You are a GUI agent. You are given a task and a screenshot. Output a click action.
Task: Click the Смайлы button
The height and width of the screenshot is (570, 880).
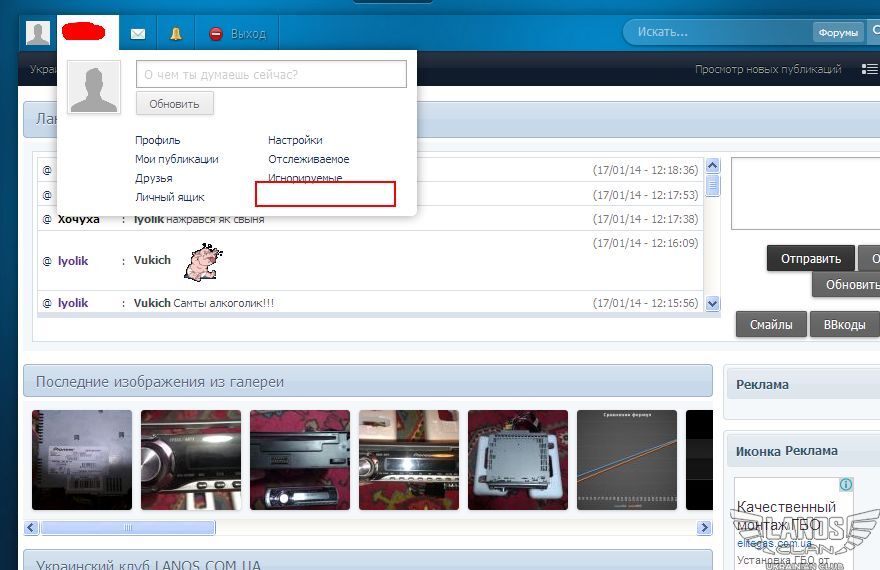point(771,324)
